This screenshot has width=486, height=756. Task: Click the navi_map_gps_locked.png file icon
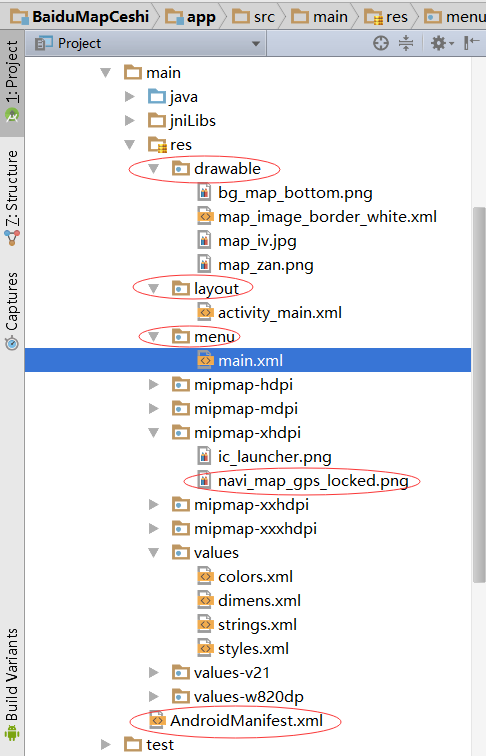click(204, 480)
